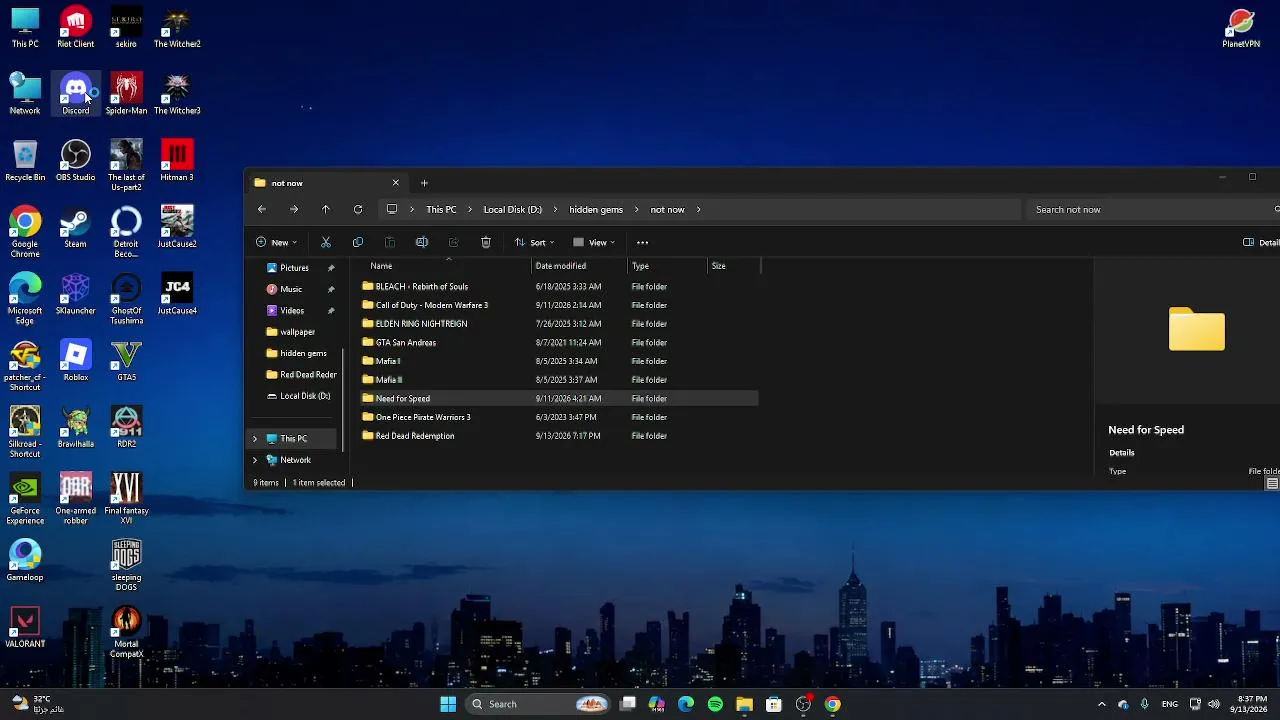
Task: Open the See more ellipsis menu
Action: [643, 242]
